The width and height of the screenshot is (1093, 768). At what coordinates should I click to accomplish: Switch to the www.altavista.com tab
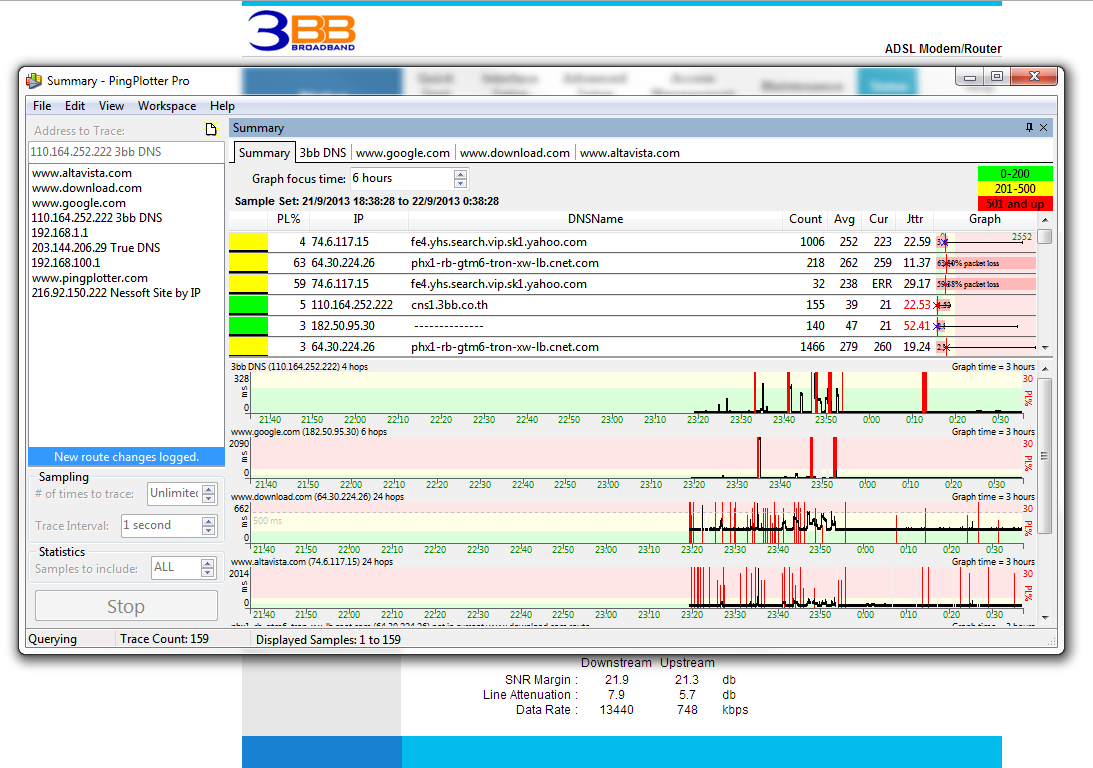coord(629,153)
